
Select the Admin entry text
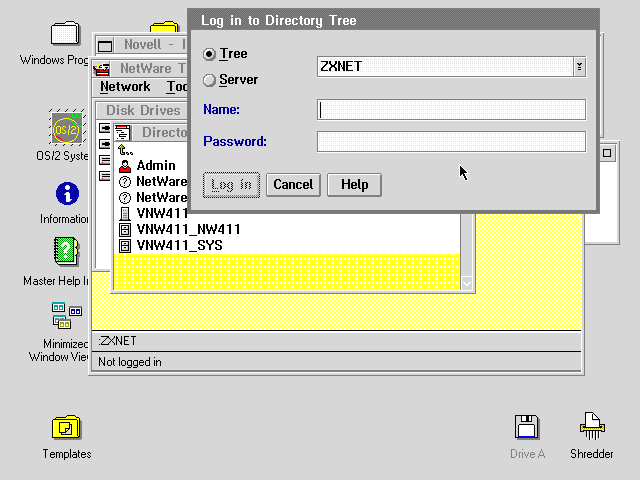[x=156, y=165]
